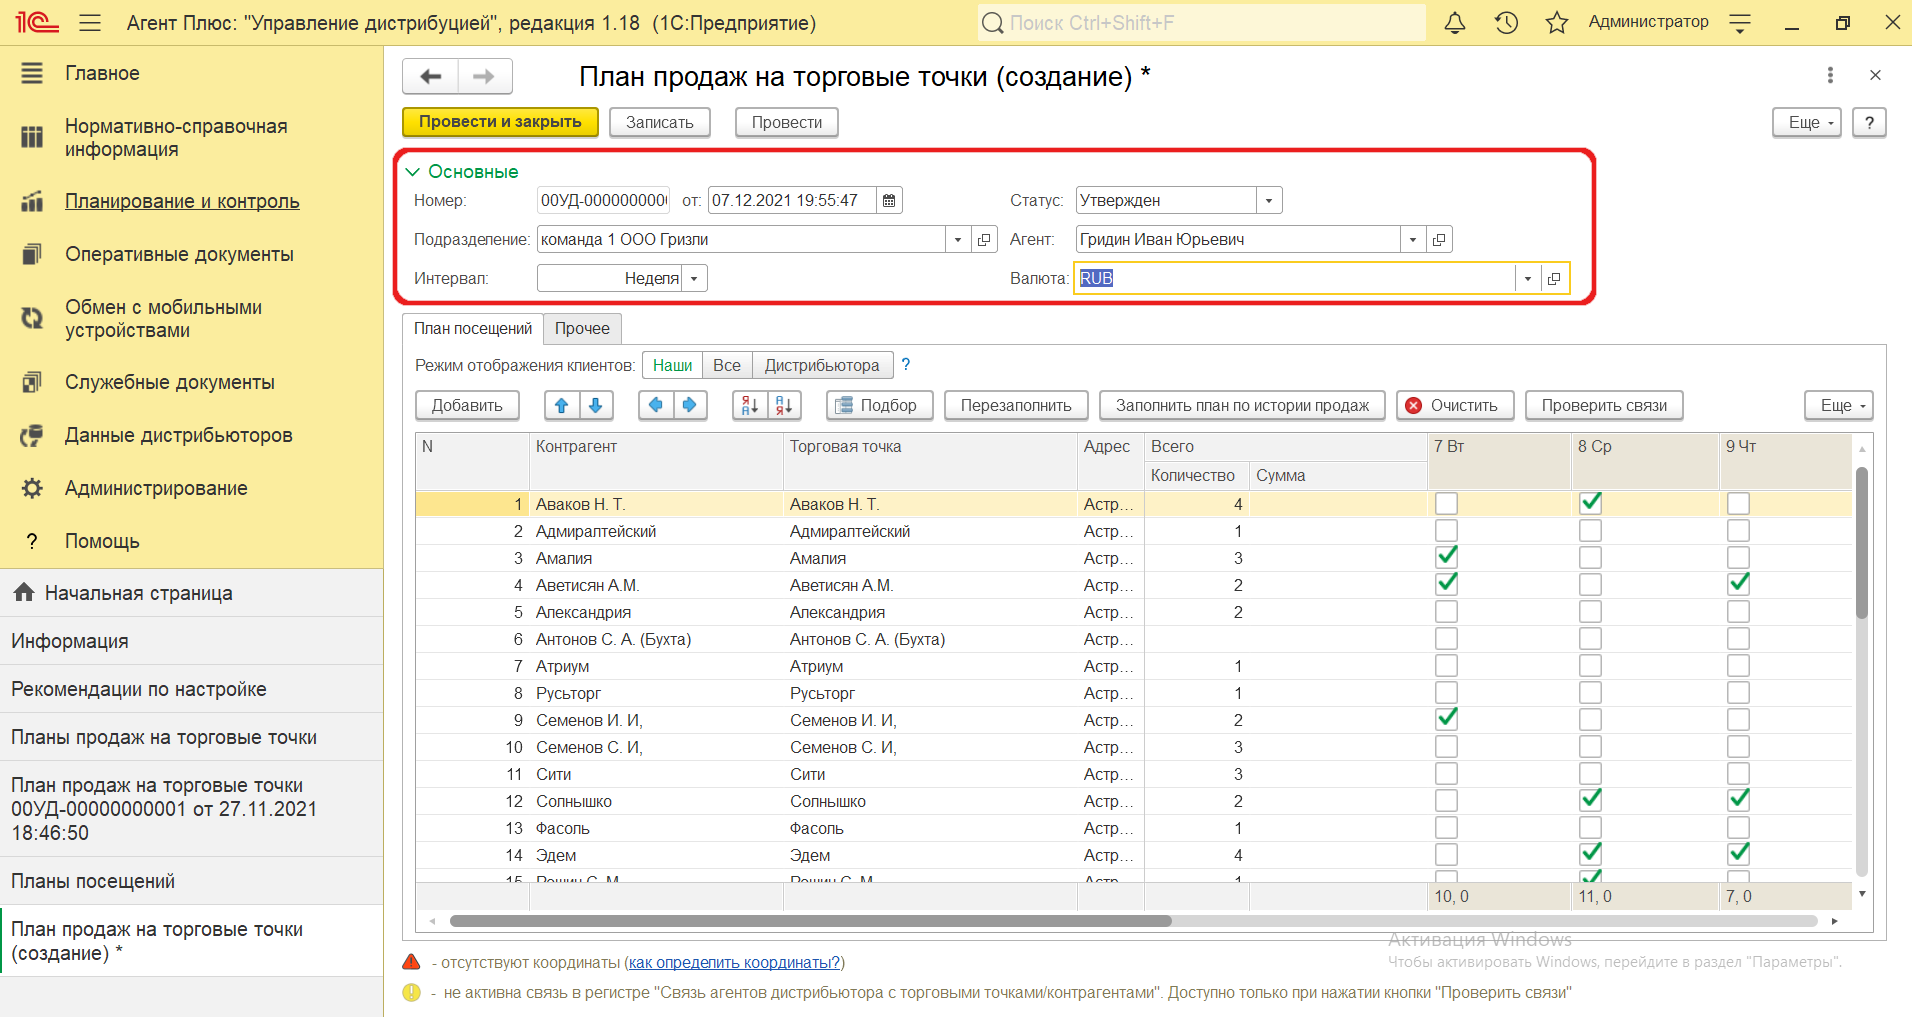Open Валюта record link icon

coord(1554,279)
